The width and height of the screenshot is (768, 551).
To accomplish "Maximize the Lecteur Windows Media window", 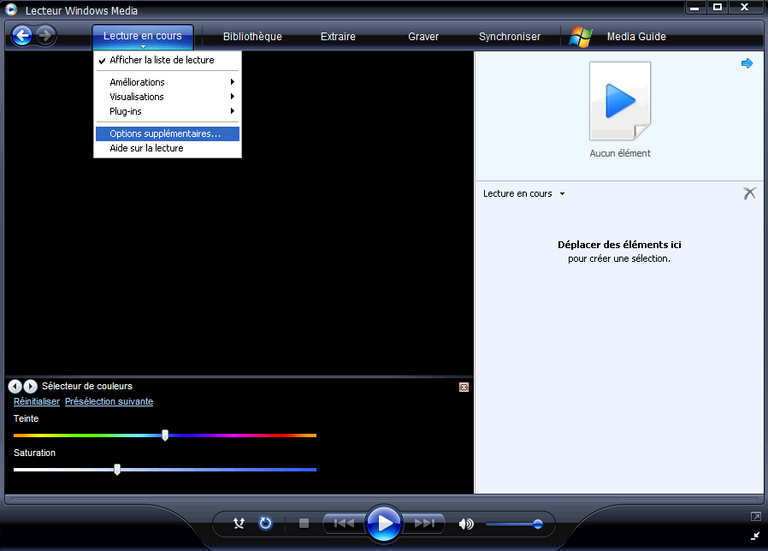I will point(717,7).
